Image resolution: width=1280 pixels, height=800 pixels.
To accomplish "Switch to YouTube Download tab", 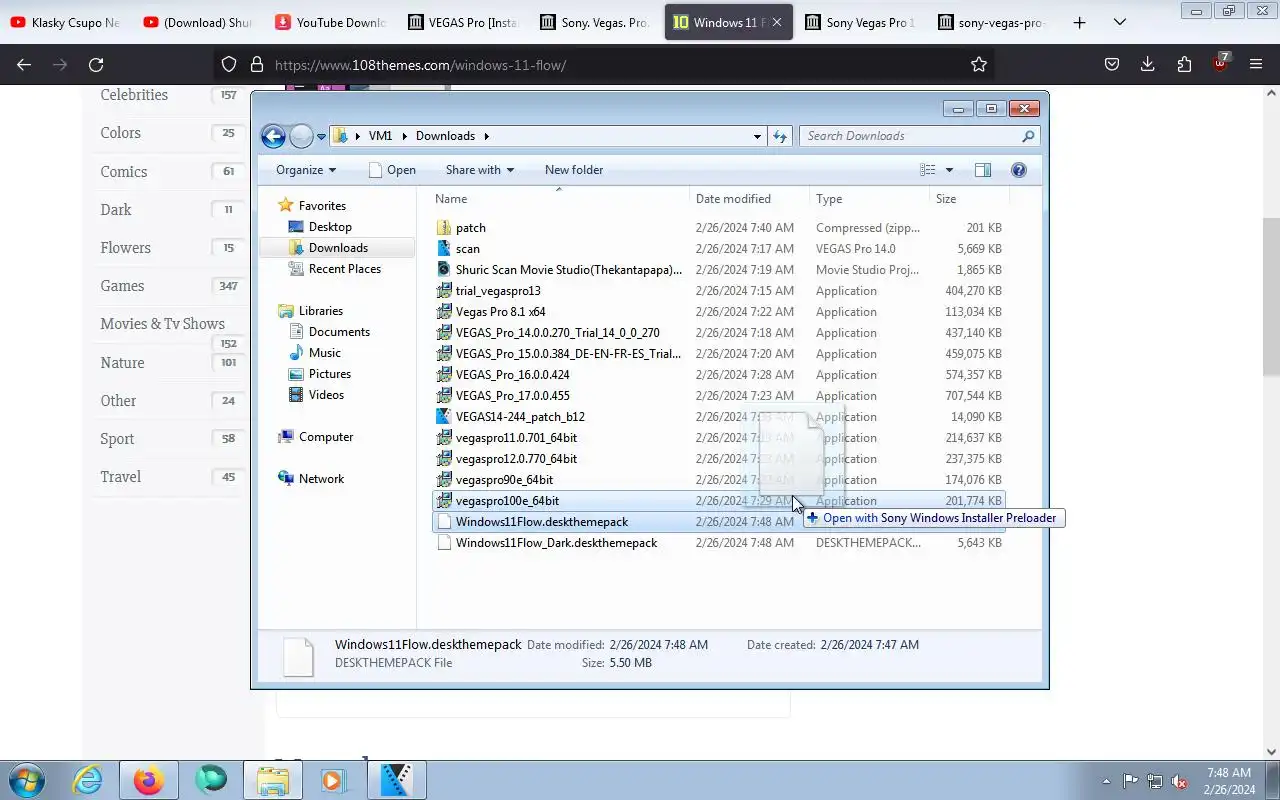I will [x=331, y=22].
